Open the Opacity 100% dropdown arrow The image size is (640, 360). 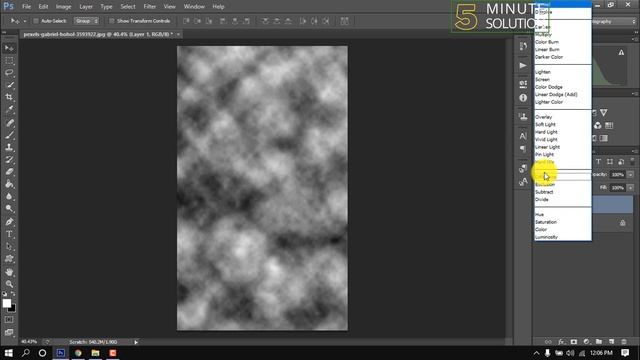point(631,175)
